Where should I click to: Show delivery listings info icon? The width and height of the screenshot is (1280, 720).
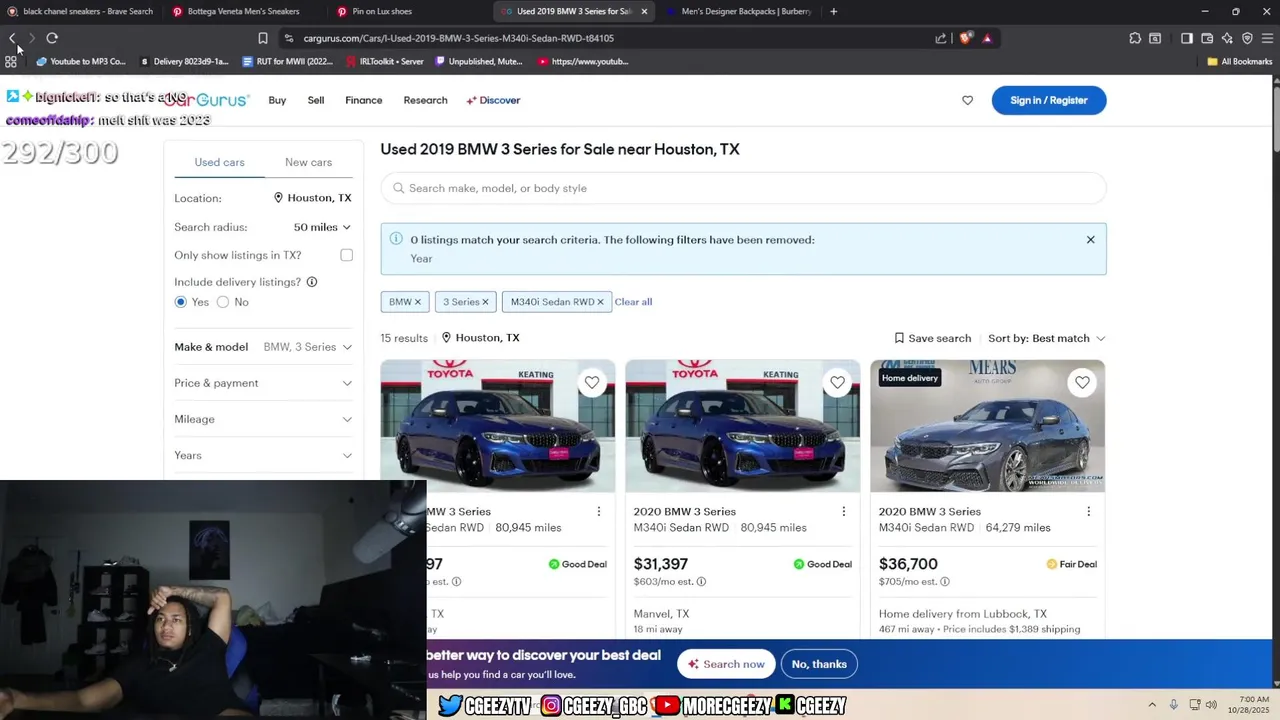point(312,282)
